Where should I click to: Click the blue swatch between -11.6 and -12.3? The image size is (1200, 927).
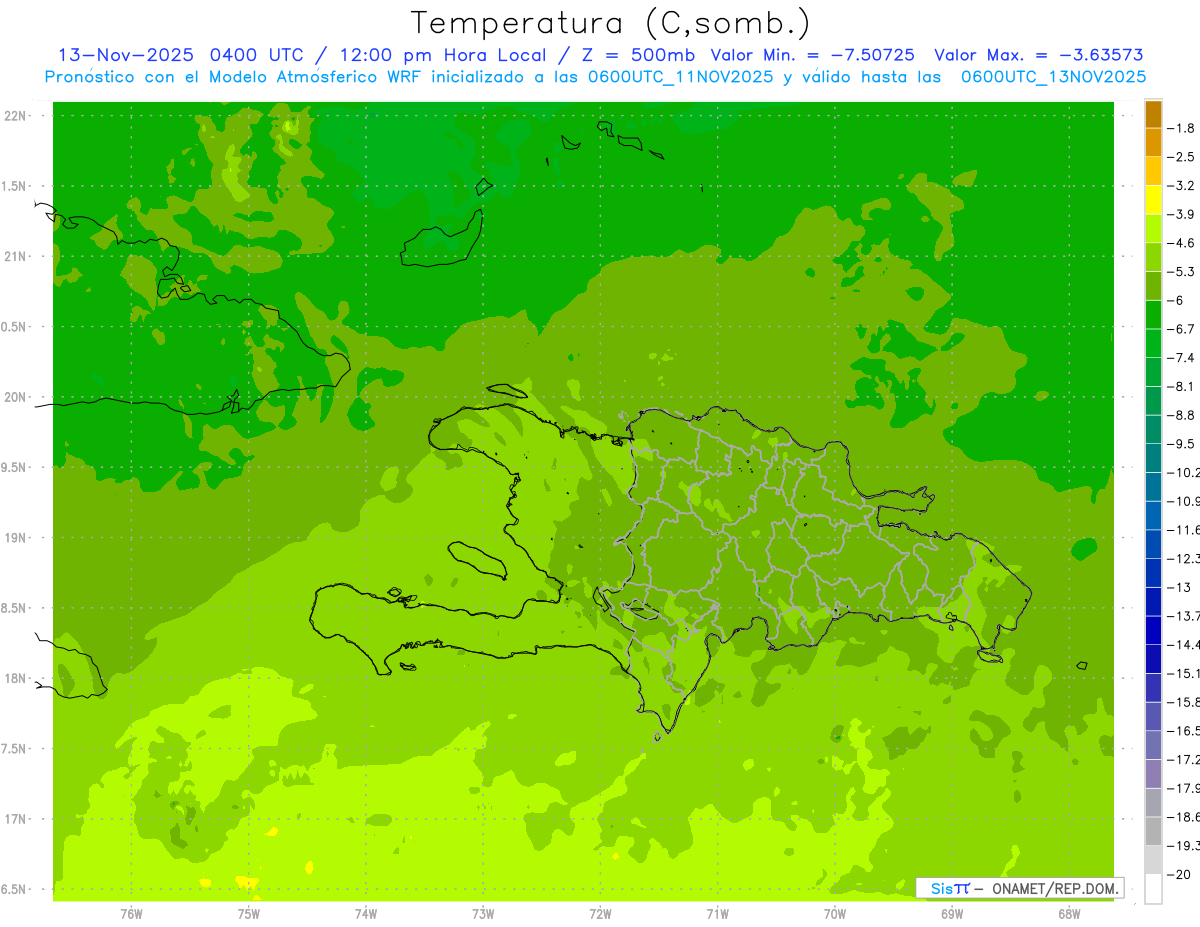click(1153, 544)
